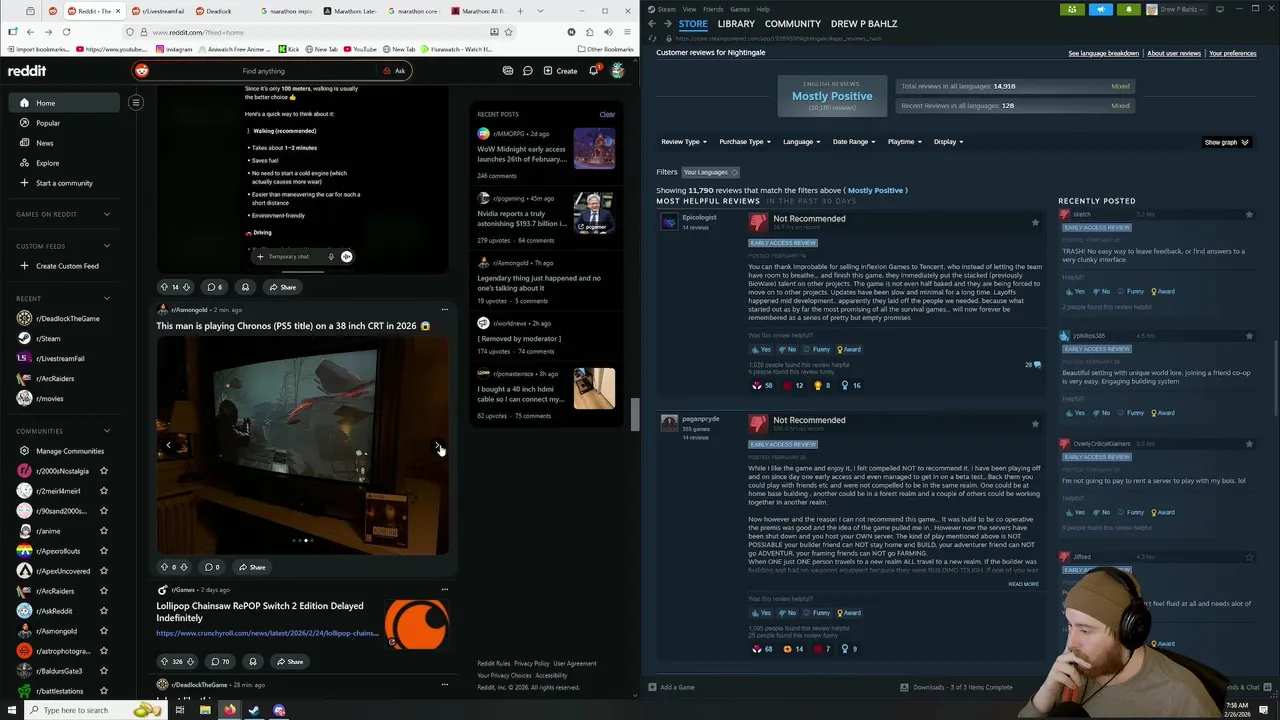Viewport: 1280px width, 720px height.
Task: Mark Epicologist review as not helpful No
Action: click(x=788, y=349)
